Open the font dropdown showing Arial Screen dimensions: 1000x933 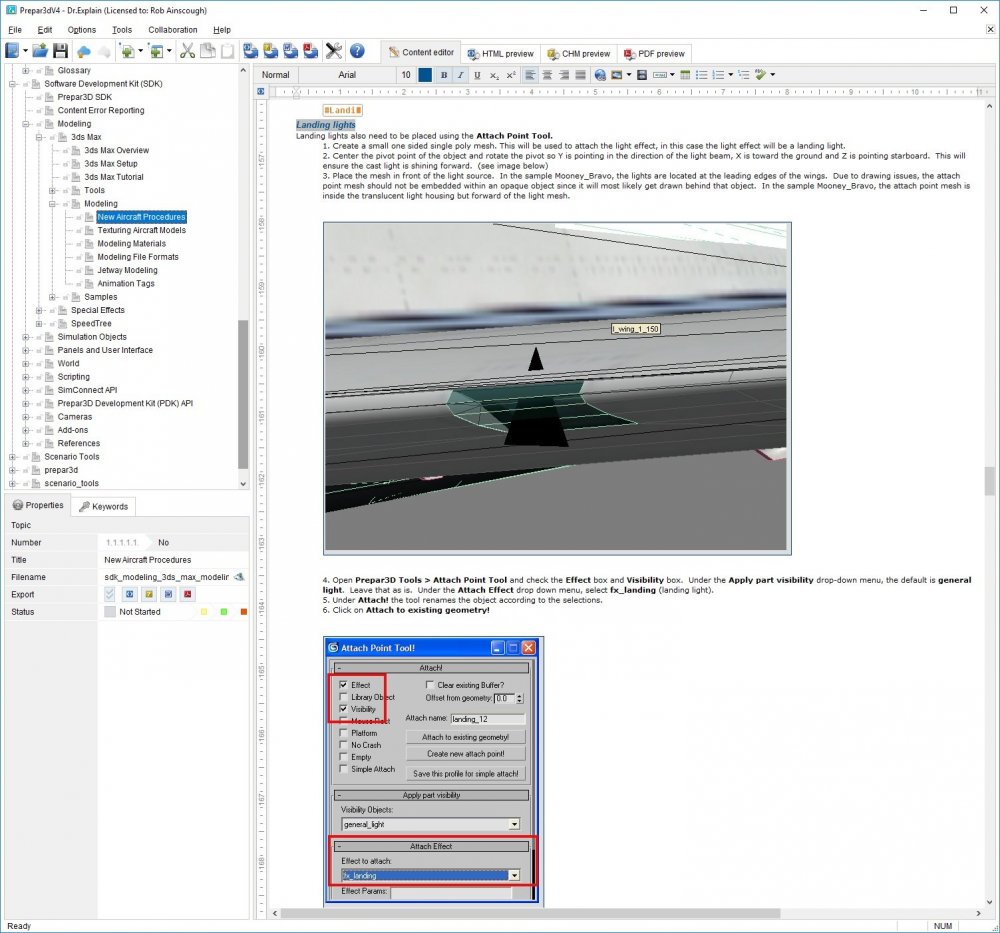[x=348, y=75]
